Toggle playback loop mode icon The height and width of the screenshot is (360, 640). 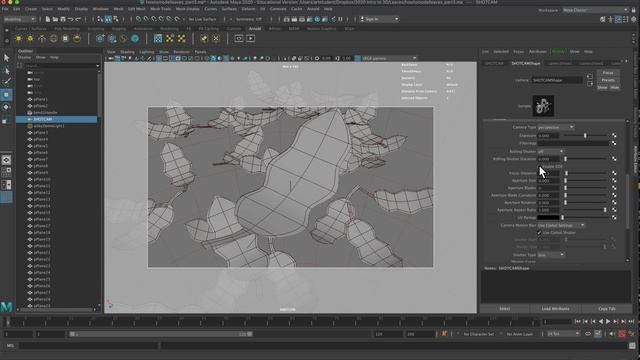click(588, 334)
